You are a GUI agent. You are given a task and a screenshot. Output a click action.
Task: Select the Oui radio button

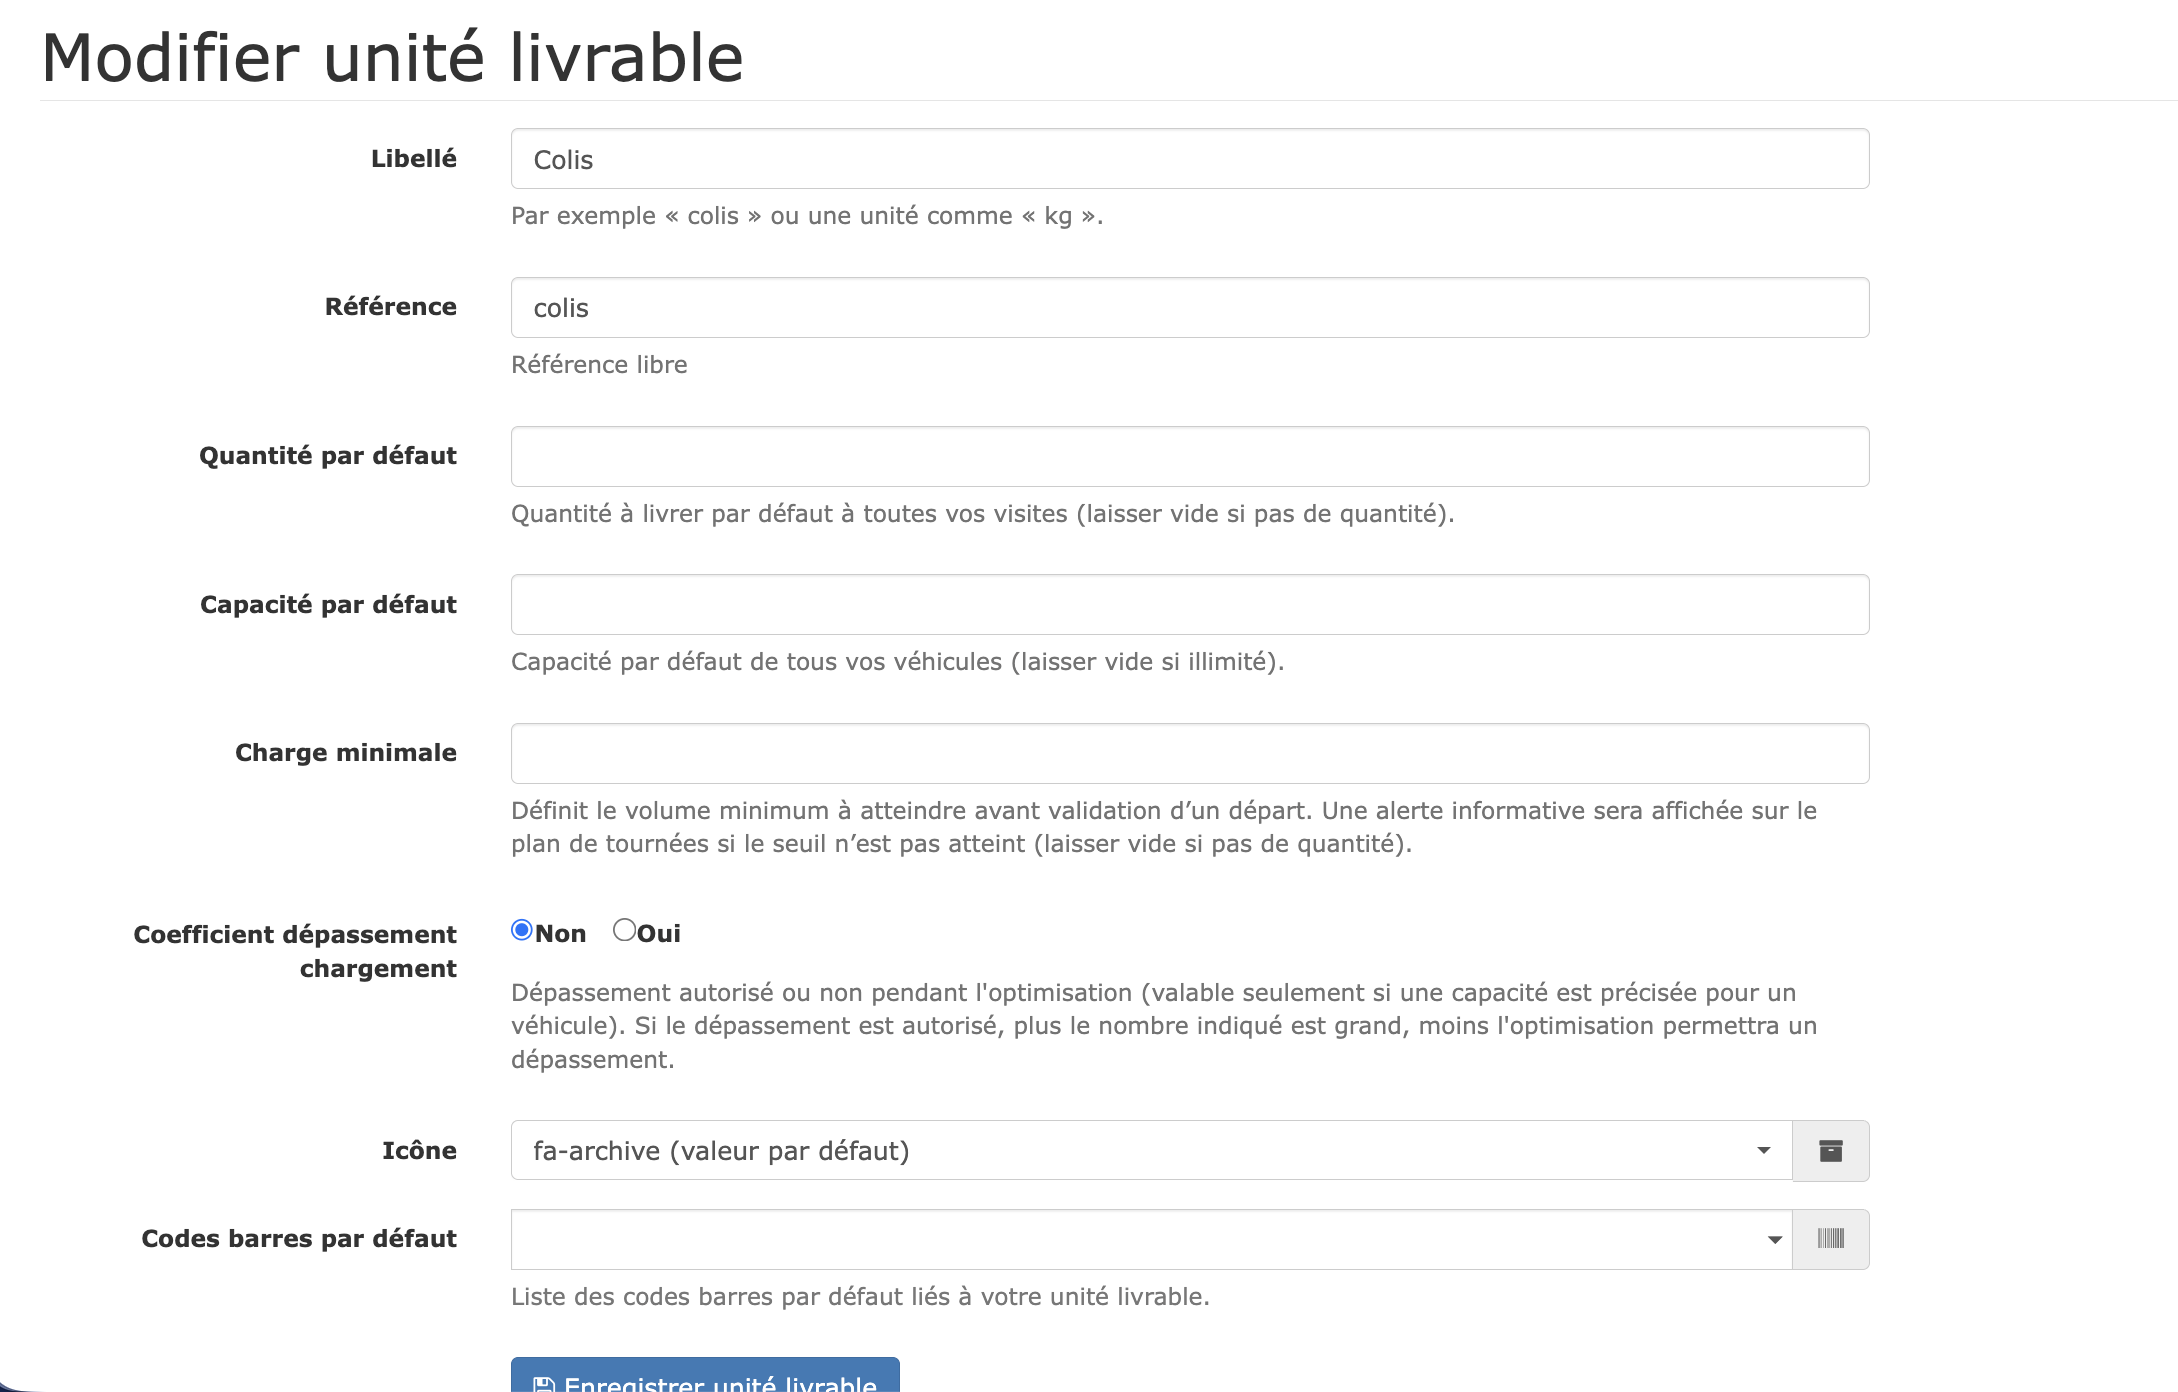click(625, 930)
